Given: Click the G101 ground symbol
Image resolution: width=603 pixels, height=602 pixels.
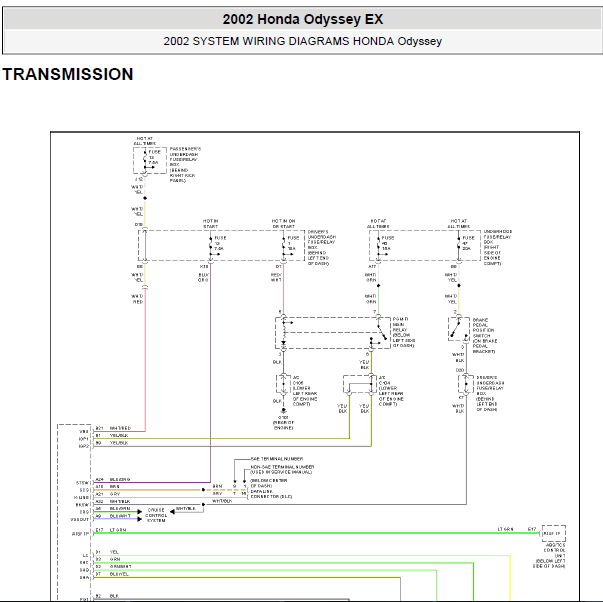Looking at the screenshot, I should click(283, 411).
